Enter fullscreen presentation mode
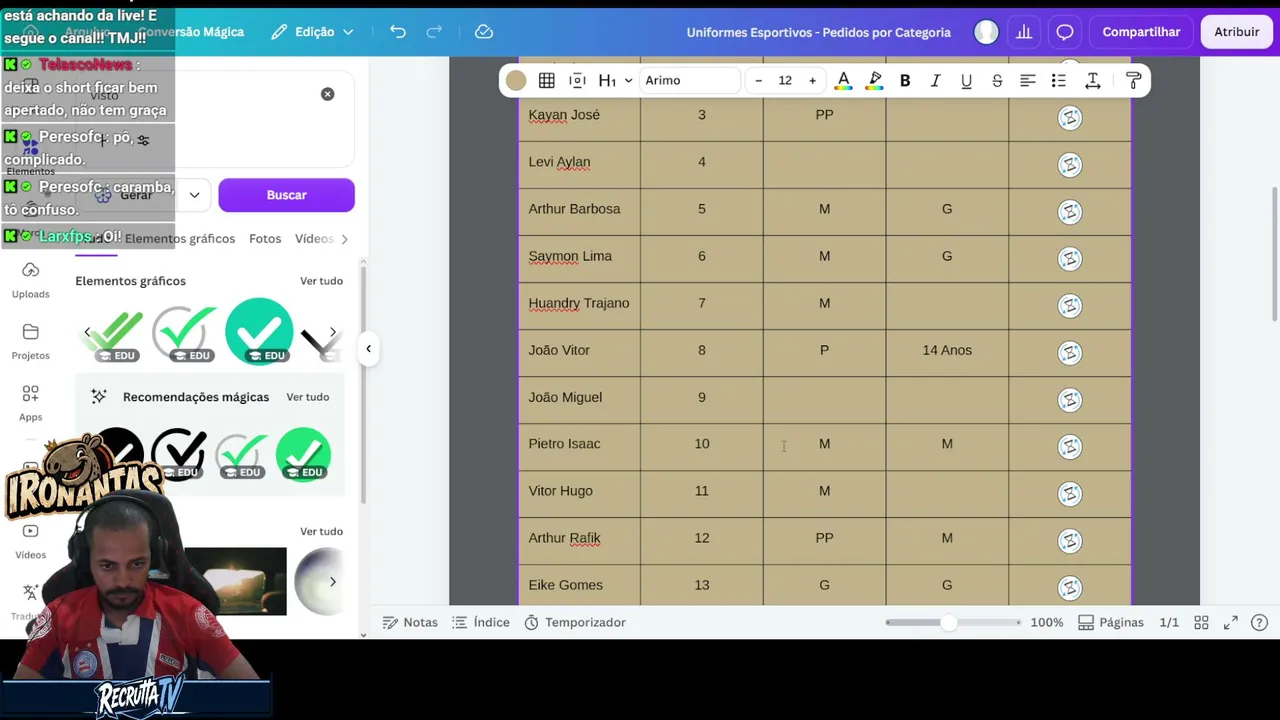 point(1231,622)
